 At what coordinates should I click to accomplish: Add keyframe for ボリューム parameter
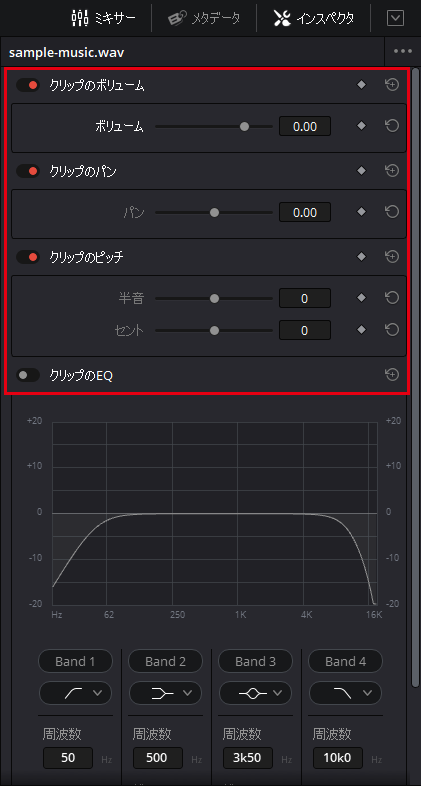(361, 126)
